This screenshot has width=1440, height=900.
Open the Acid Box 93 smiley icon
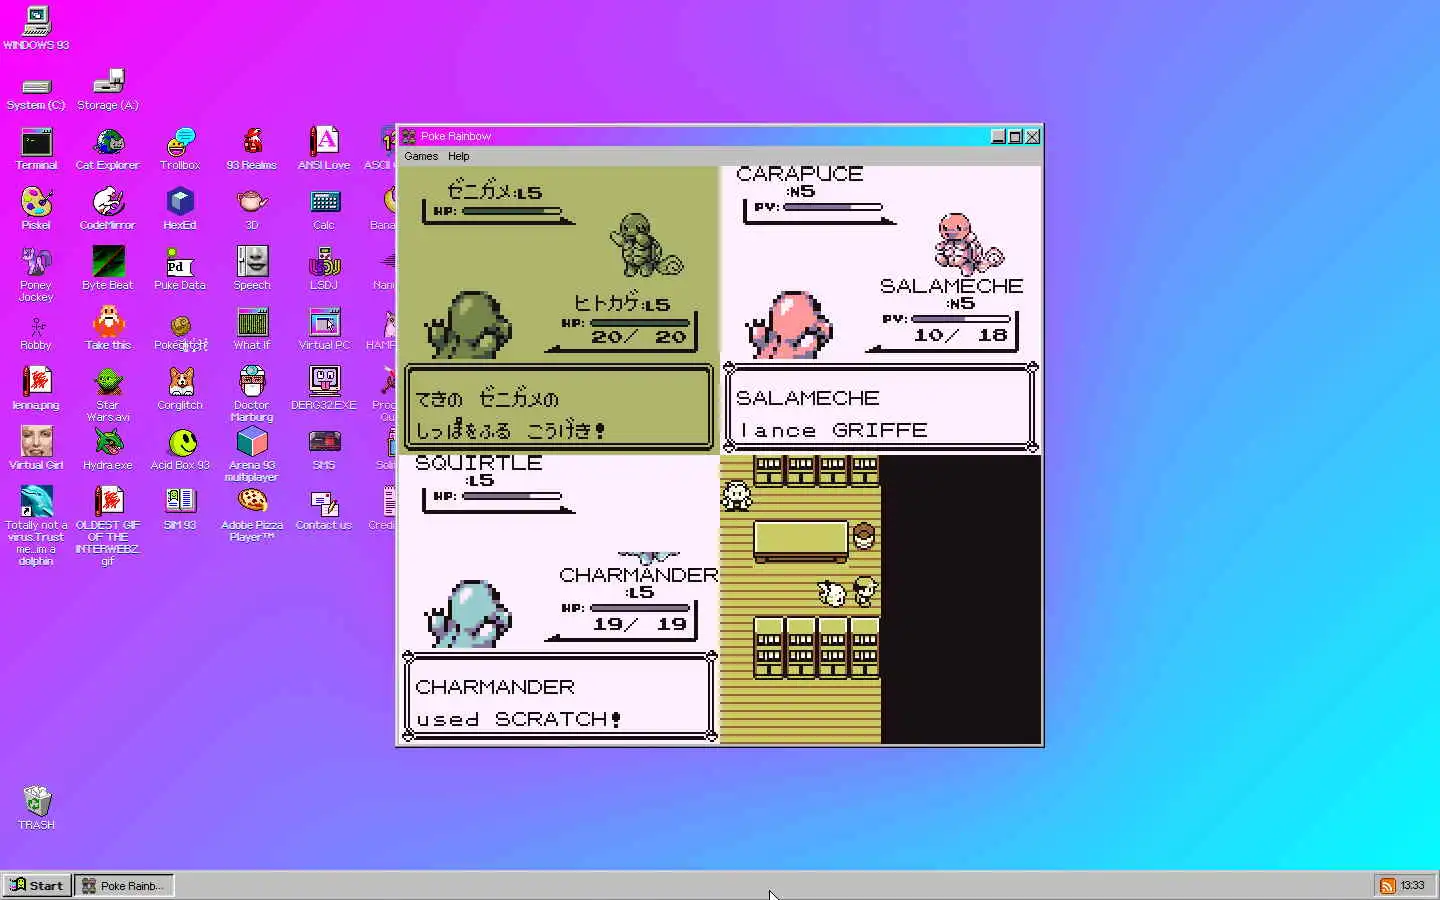click(x=180, y=449)
